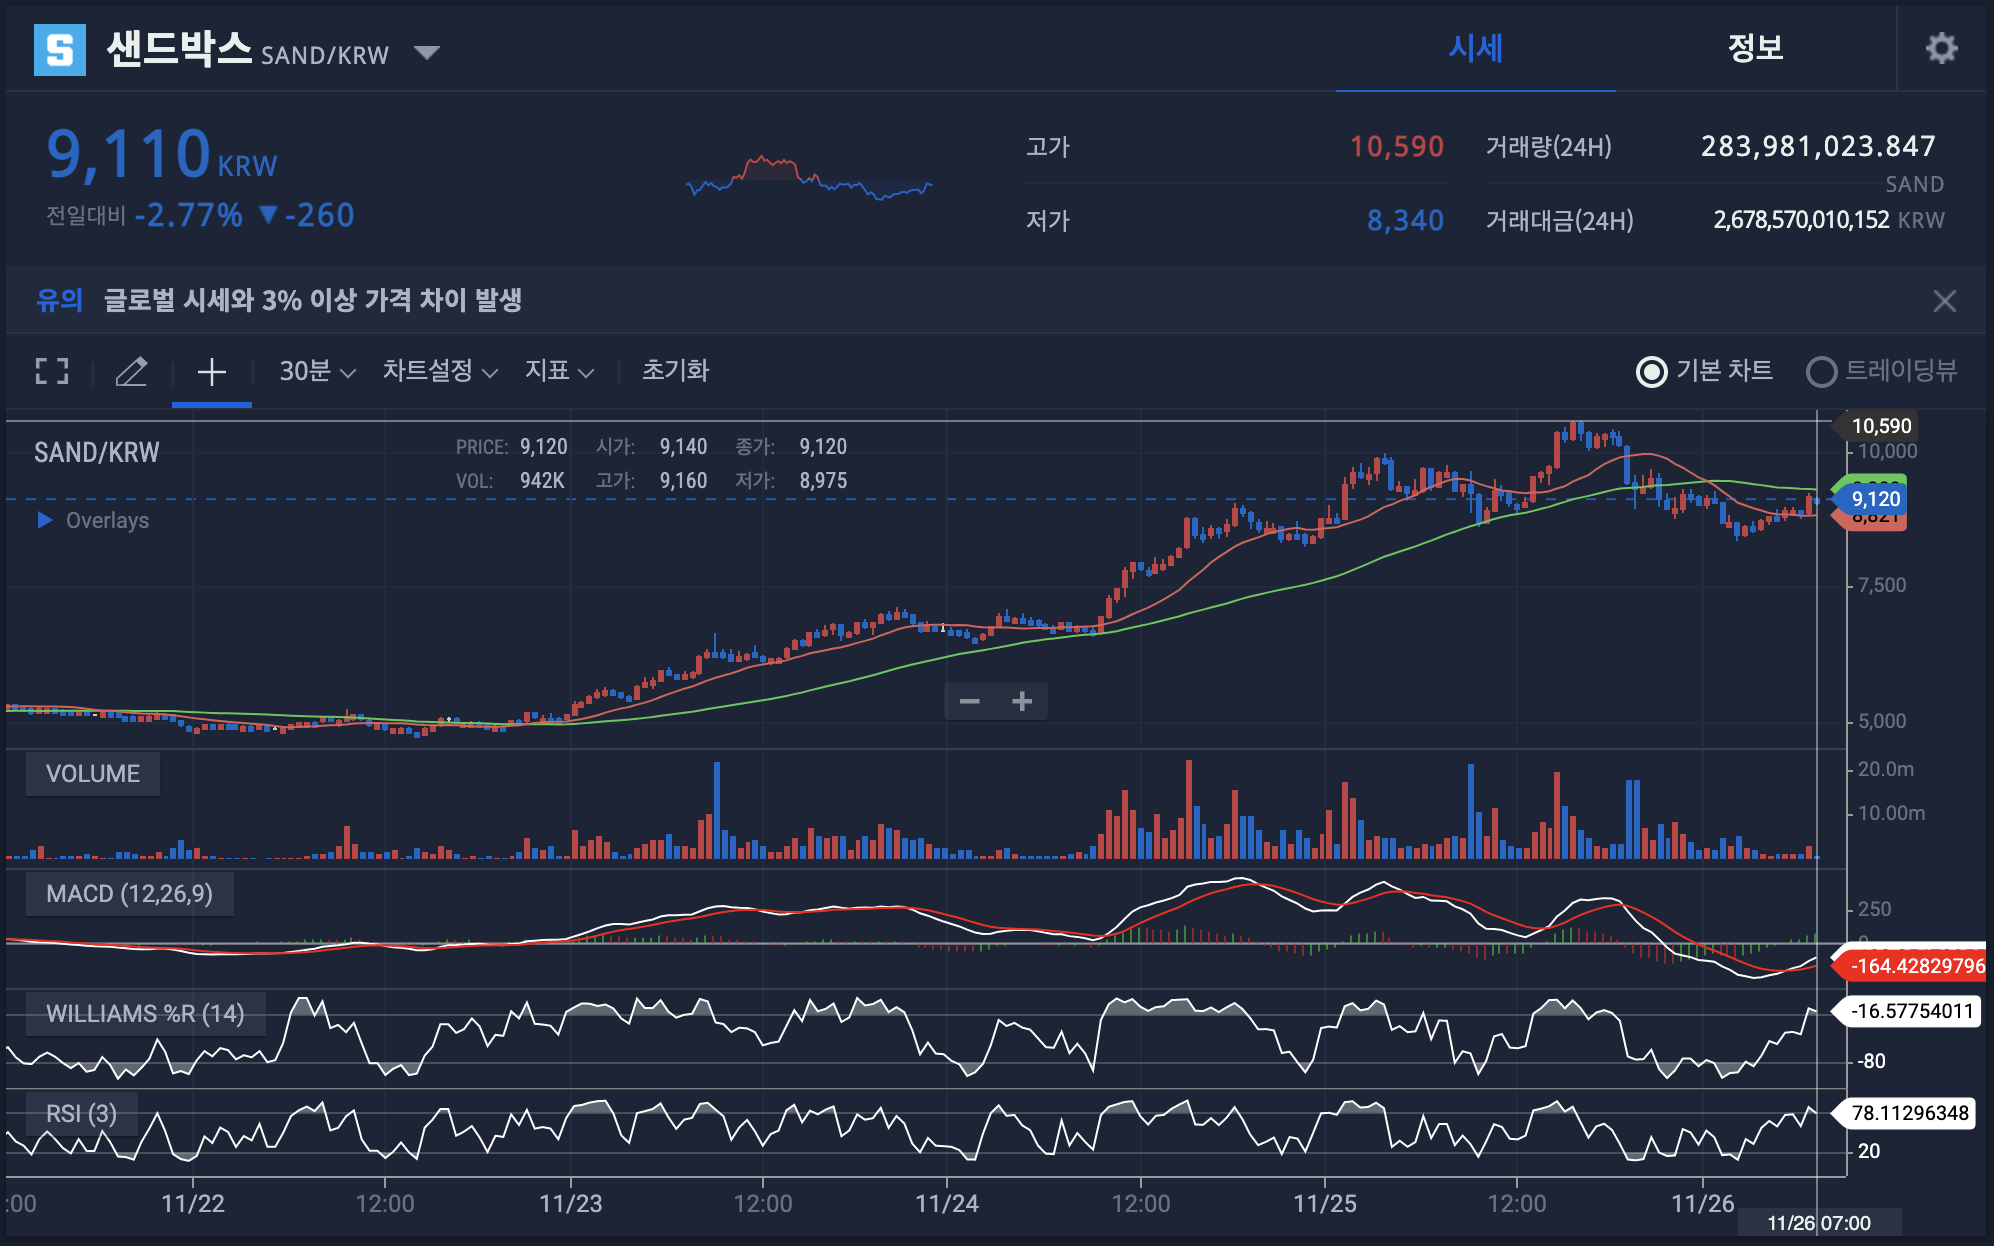The height and width of the screenshot is (1246, 1994).
Task: Click the fullscreen expand chart icon
Action: 52,371
